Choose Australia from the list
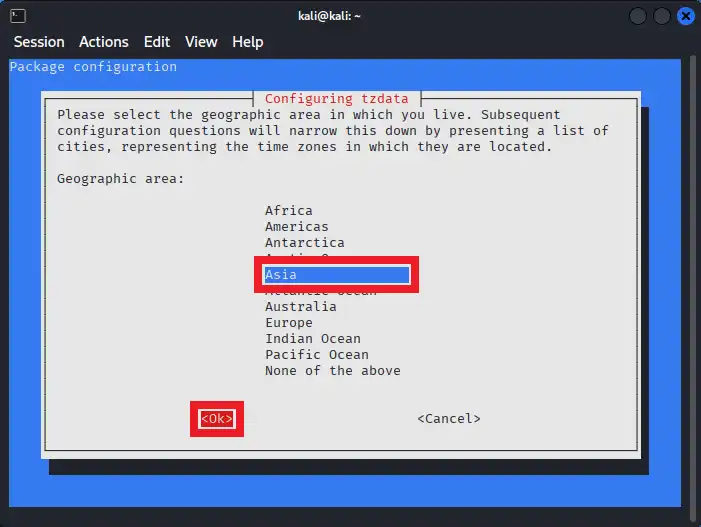The width and height of the screenshot is (701, 527). pyautogui.click(x=301, y=307)
